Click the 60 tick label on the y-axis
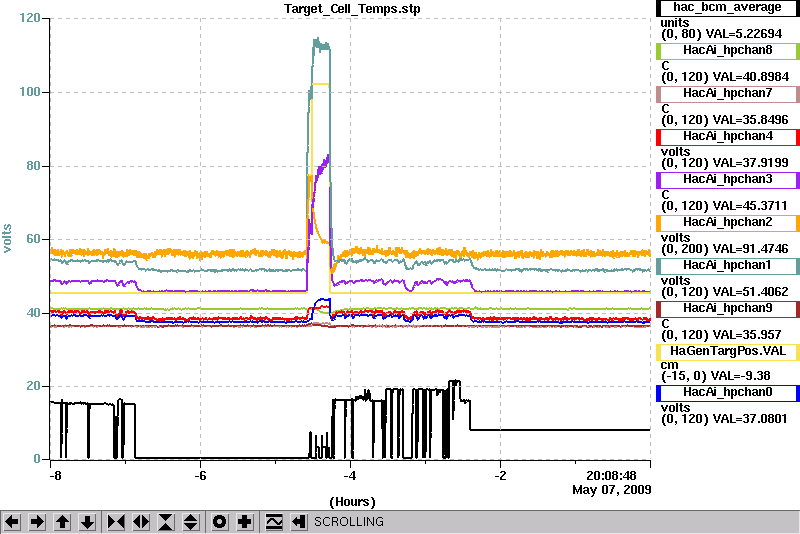800x534 pixels. (33, 239)
